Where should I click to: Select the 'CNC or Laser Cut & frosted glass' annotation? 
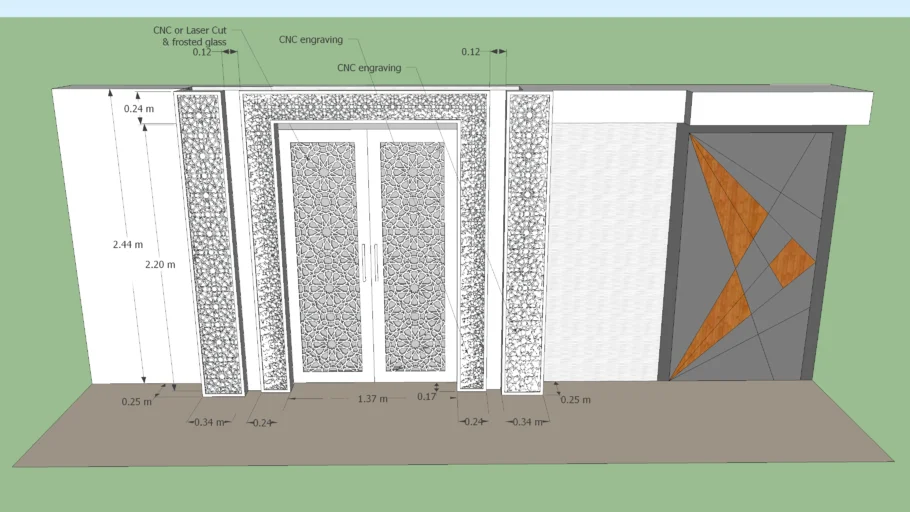[x=190, y=36]
